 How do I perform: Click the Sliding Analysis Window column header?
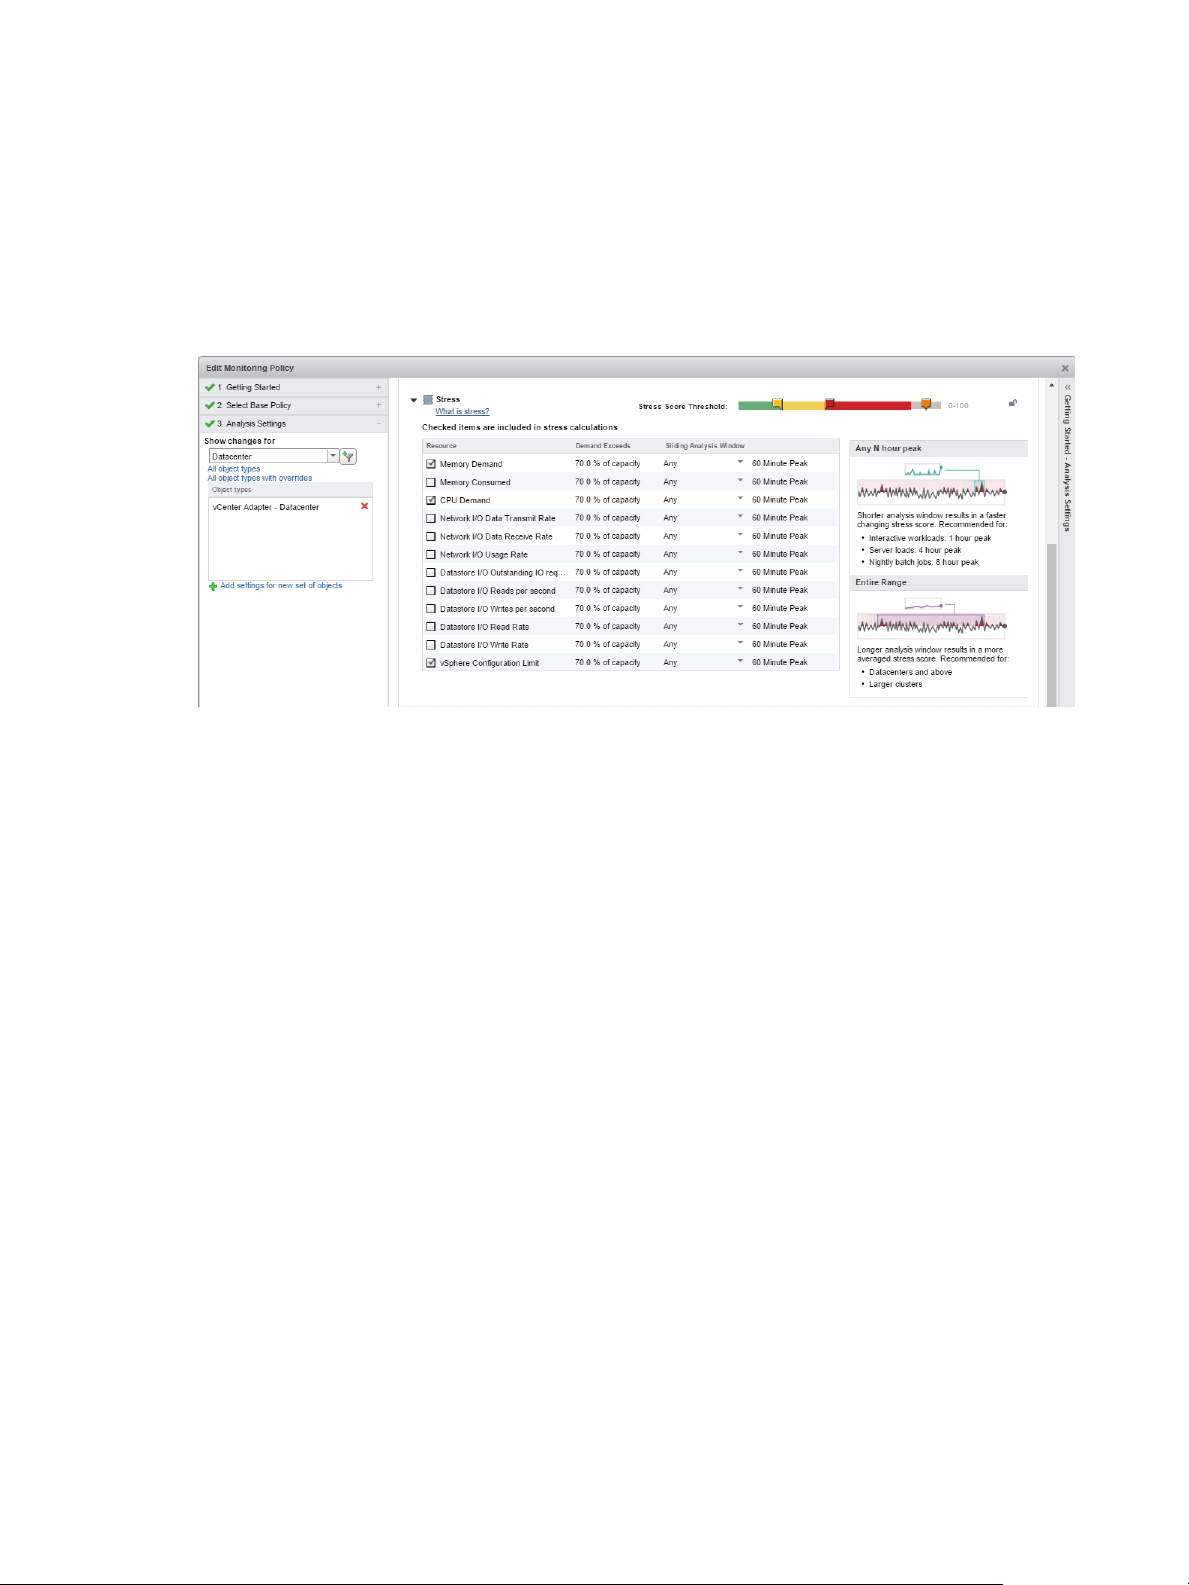(705, 446)
